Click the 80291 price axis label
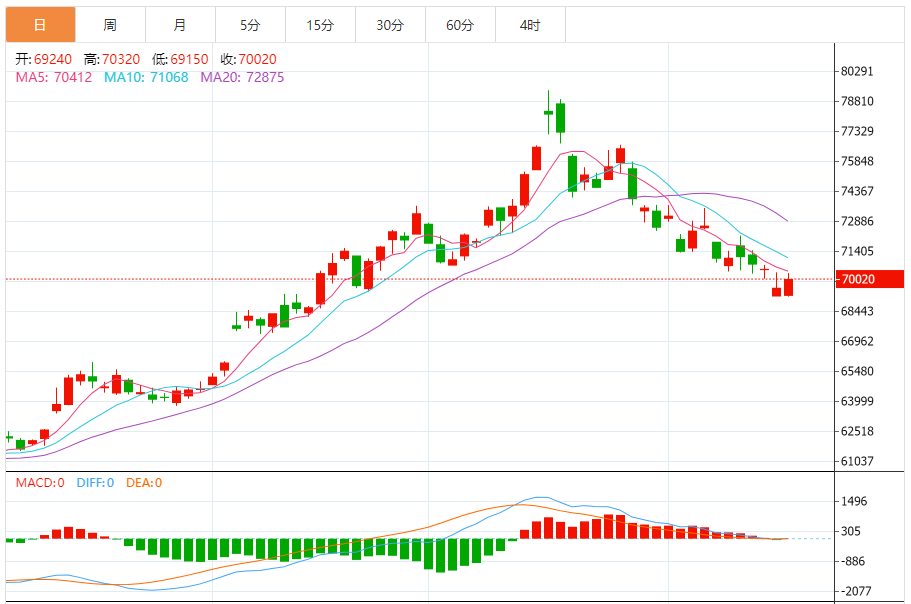Image resolution: width=911 pixels, height=604 pixels. click(858, 71)
